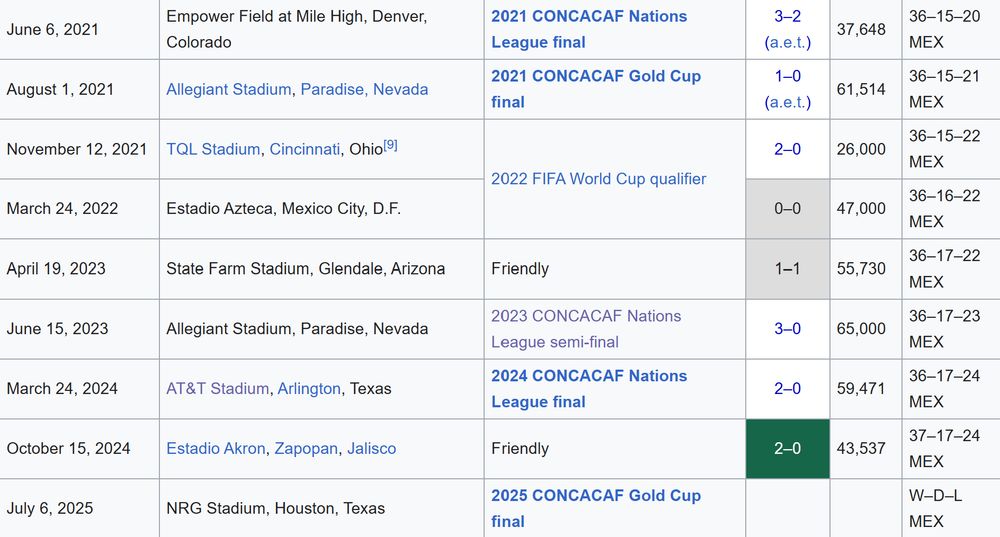This screenshot has height=537, width=1000.
Task: Follow the Jalisco link
Action: coord(371,449)
